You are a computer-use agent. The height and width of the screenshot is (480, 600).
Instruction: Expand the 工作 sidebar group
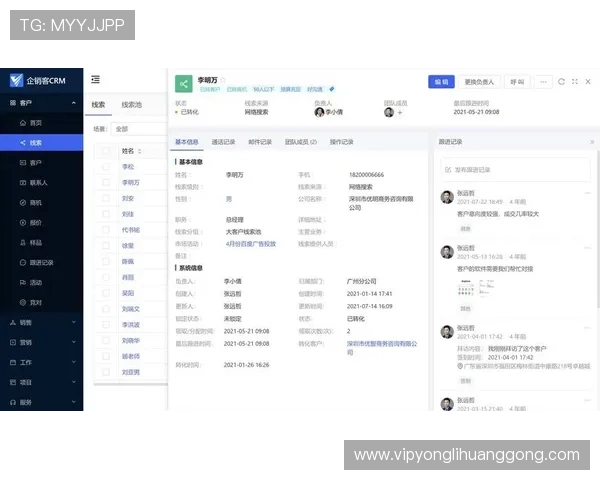coord(73,362)
